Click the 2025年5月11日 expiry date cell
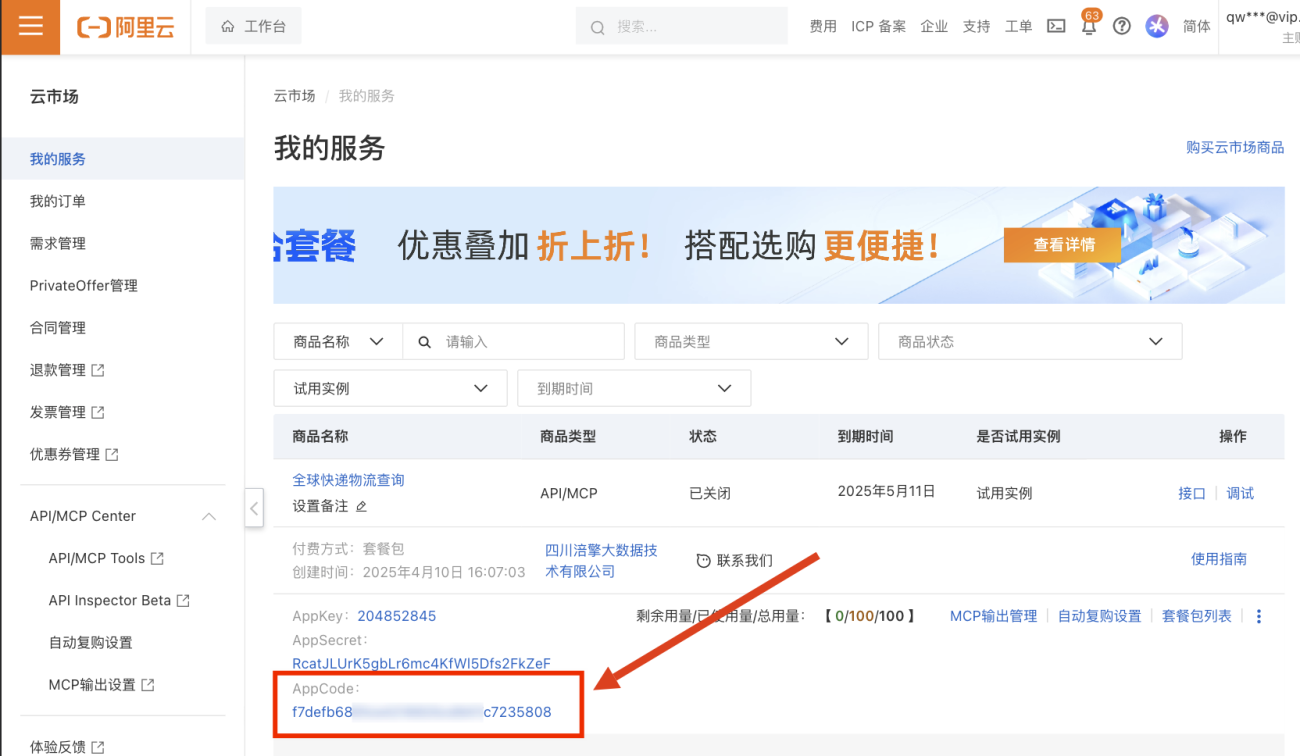The width and height of the screenshot is (1300, 756). tap(886, 491)
